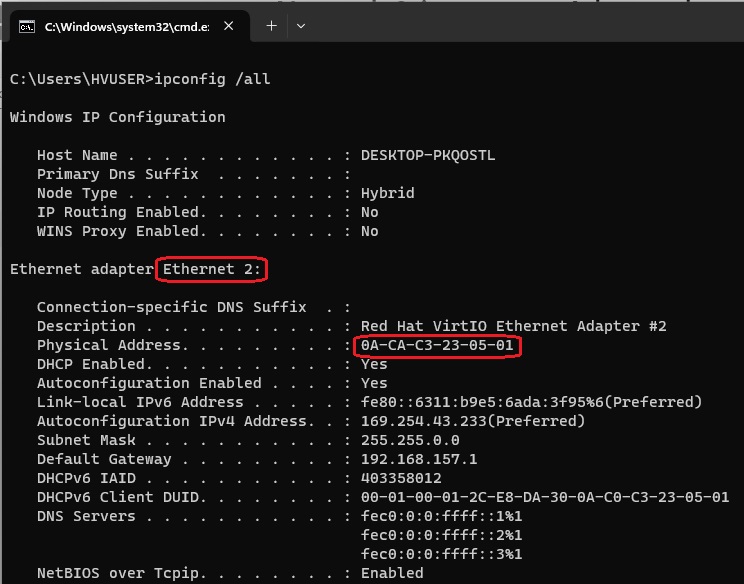
Task: Click physical address 0A-CA-C3-23-05-01
Action: 437,345
